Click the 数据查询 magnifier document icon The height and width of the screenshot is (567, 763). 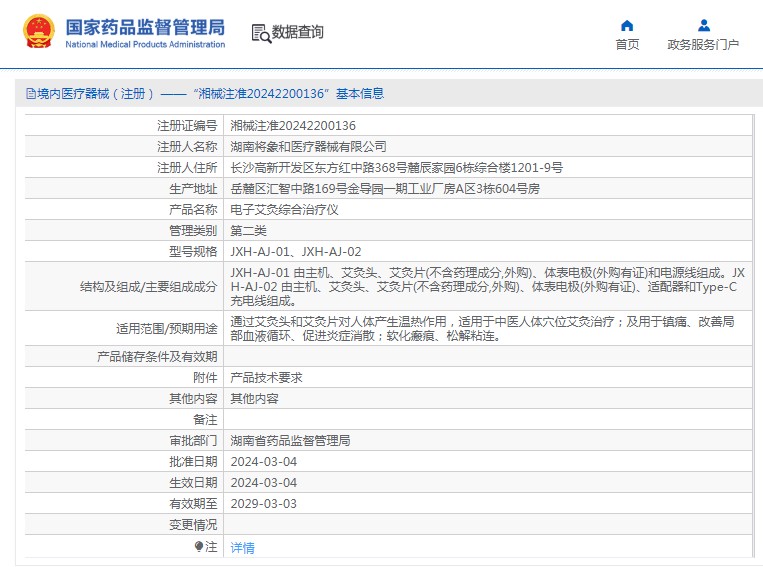260,33
